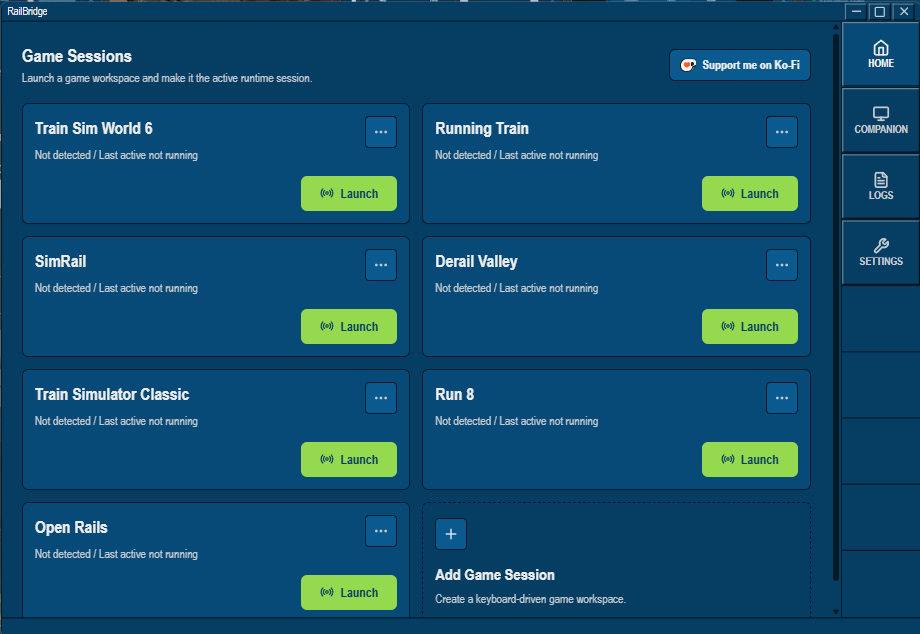Select Derail Valley title text
The image size is (920, 634).
pos(476,262)
